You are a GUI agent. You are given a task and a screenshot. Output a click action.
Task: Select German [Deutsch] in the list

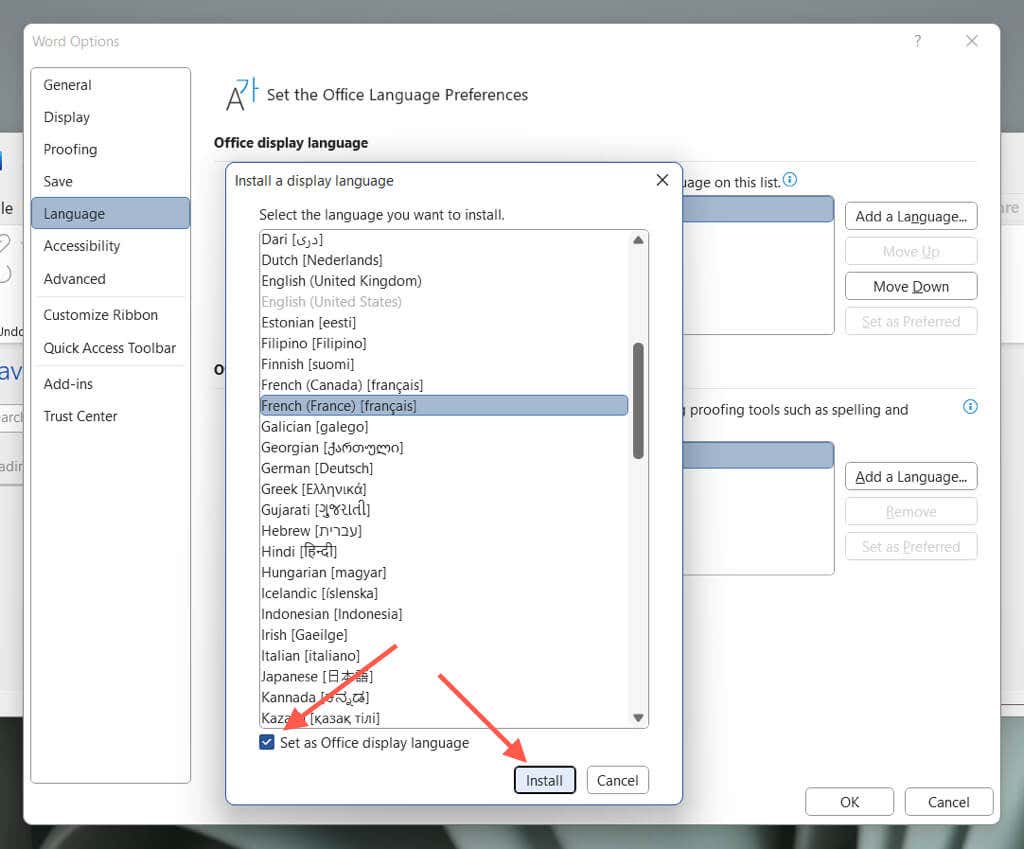[x=444, y=468]
